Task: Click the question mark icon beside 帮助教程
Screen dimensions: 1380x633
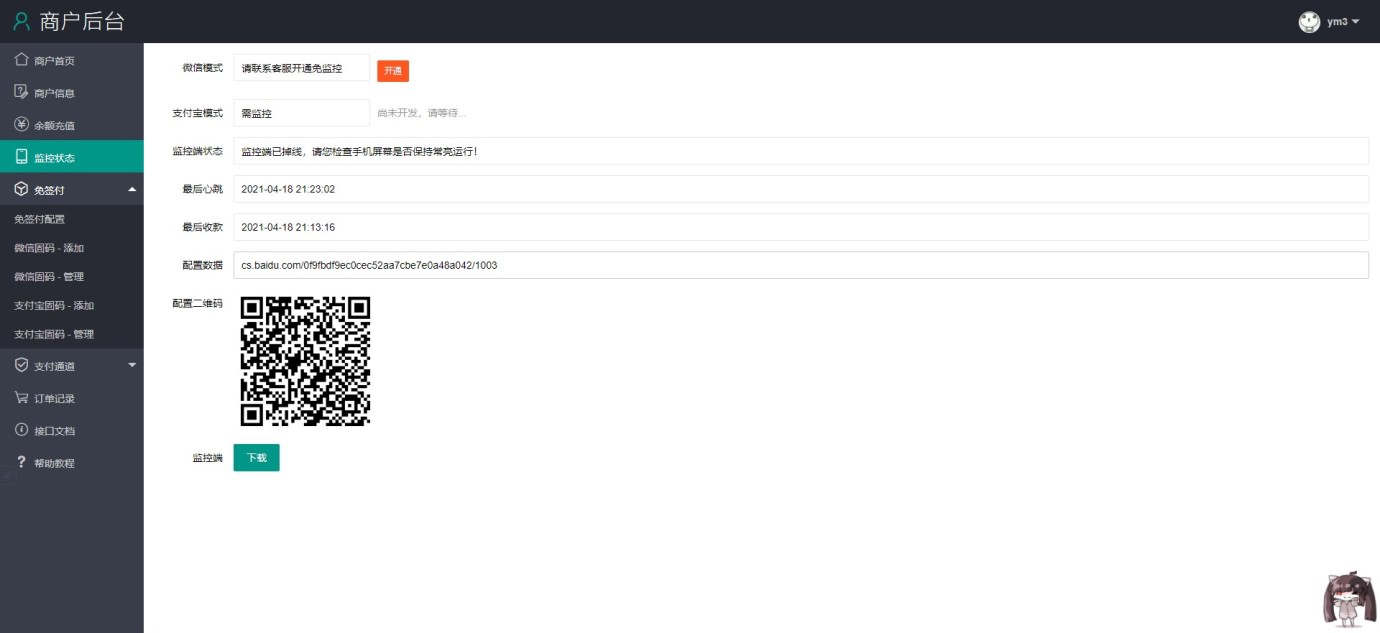Action: pyautogui.click(x=21, y=462)
